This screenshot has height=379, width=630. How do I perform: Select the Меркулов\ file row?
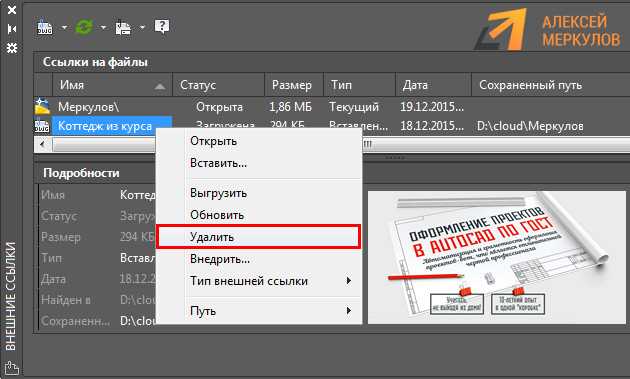pyautogui.click(x=332, y=107)
